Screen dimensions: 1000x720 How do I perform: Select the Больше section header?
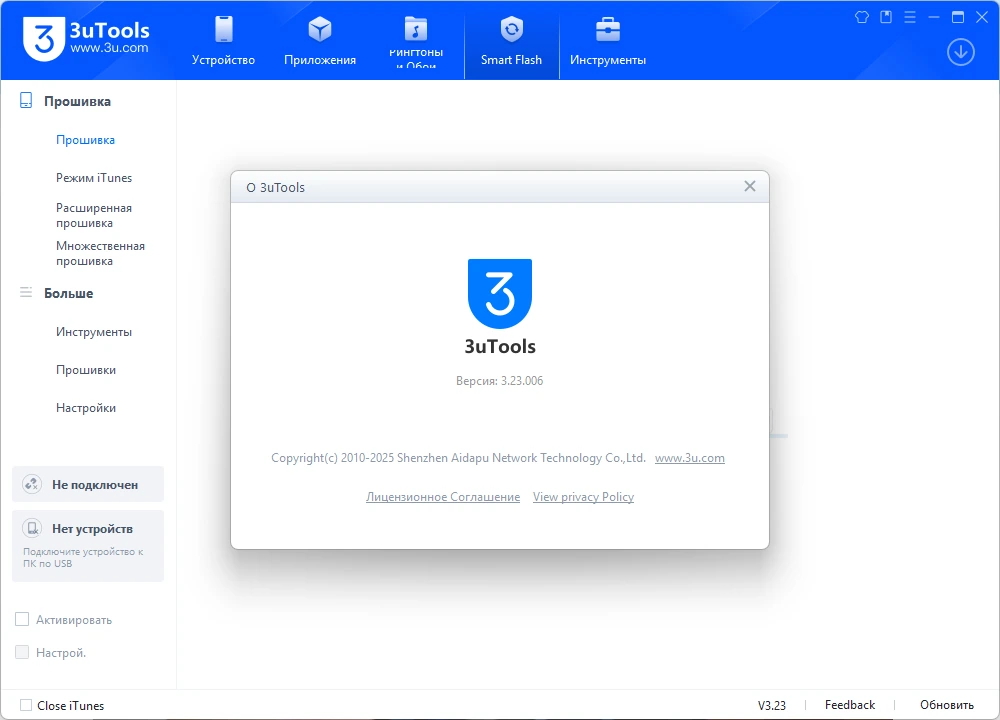pyautogui.click(x=68, y=293)
